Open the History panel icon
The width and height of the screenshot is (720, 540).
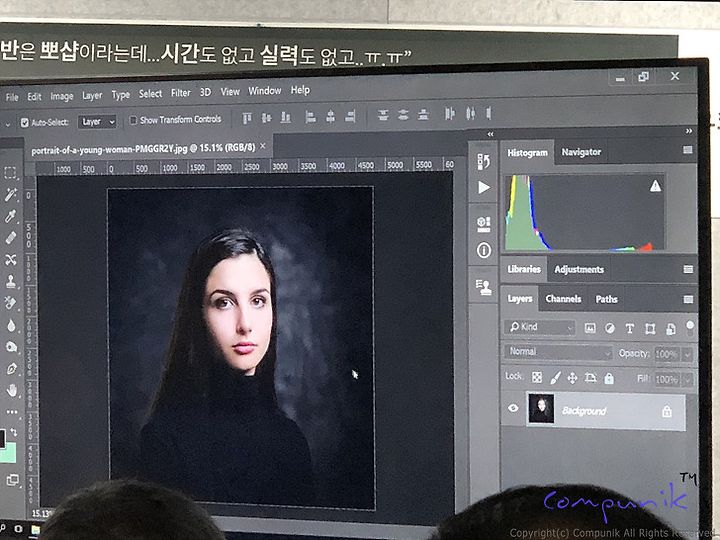pyautogui.click(x=484, y=161)
